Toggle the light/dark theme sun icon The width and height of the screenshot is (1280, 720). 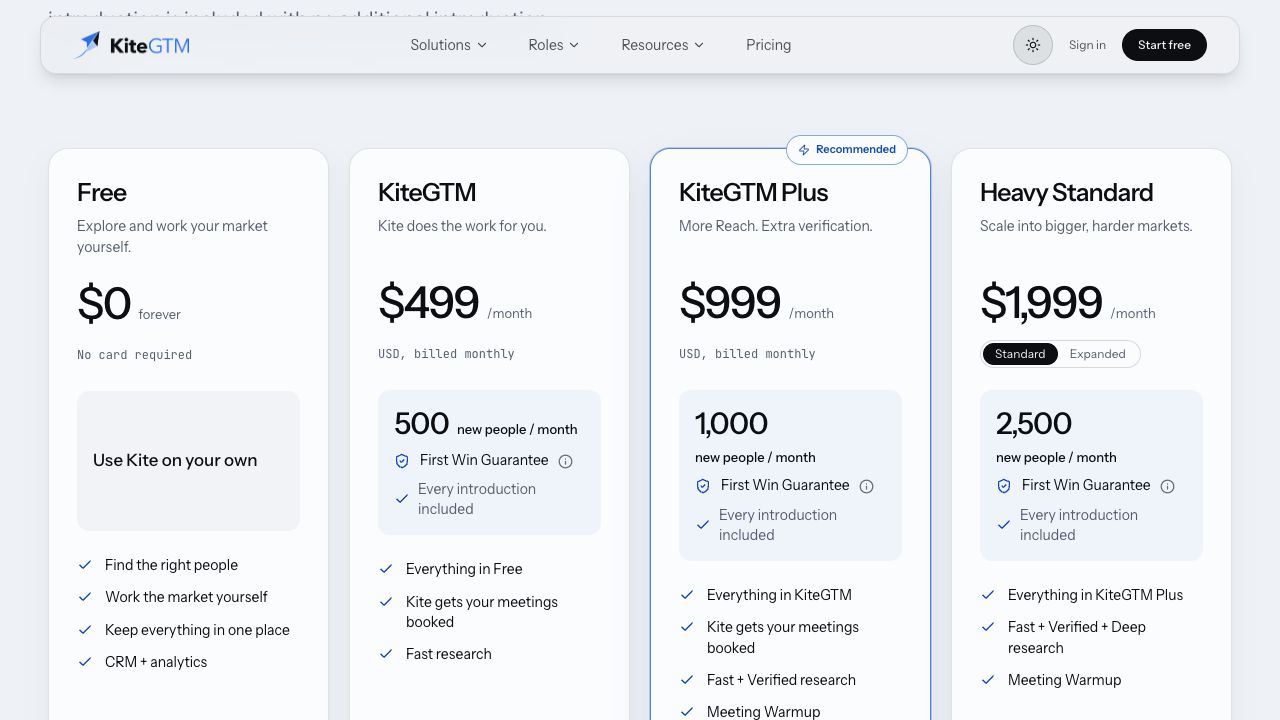tap(1033, 45)
